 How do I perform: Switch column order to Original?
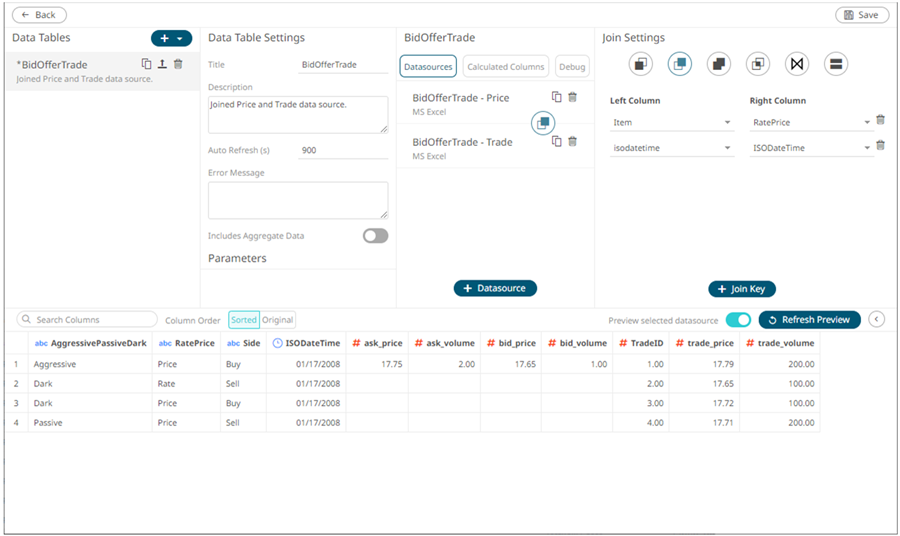(x=278, y=320)
